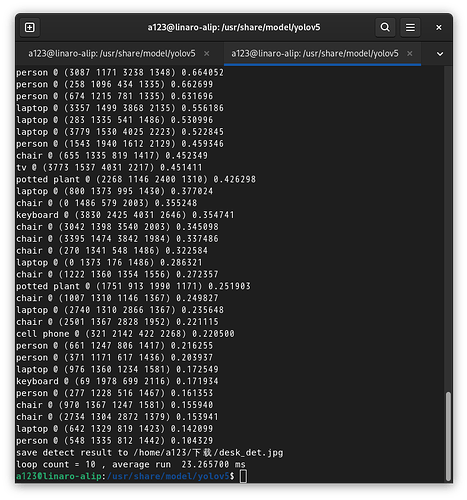Click the keyboard 0.354741 output line
Image resolution: width=467 pixels, height=500 pixels.
(x=125, y=215)
